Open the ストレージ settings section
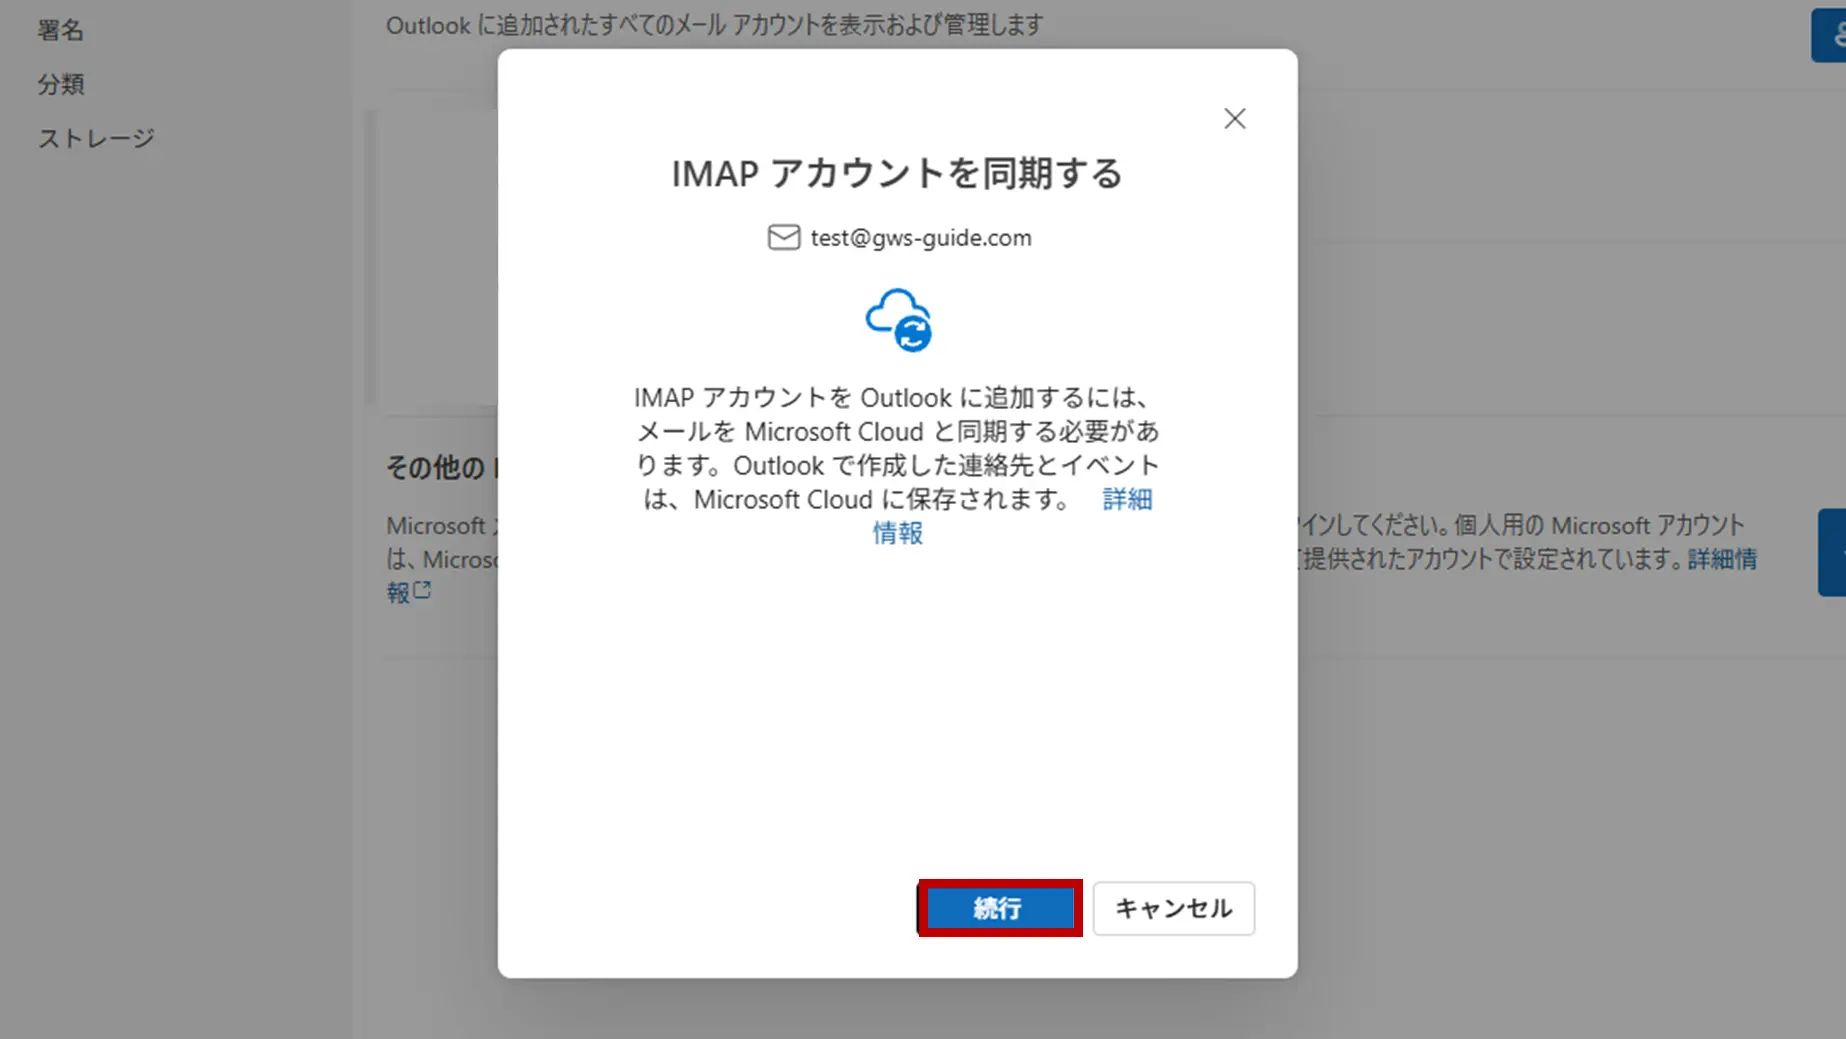Viewport: 1846px width, 1039px height. (x=96, y=138)
